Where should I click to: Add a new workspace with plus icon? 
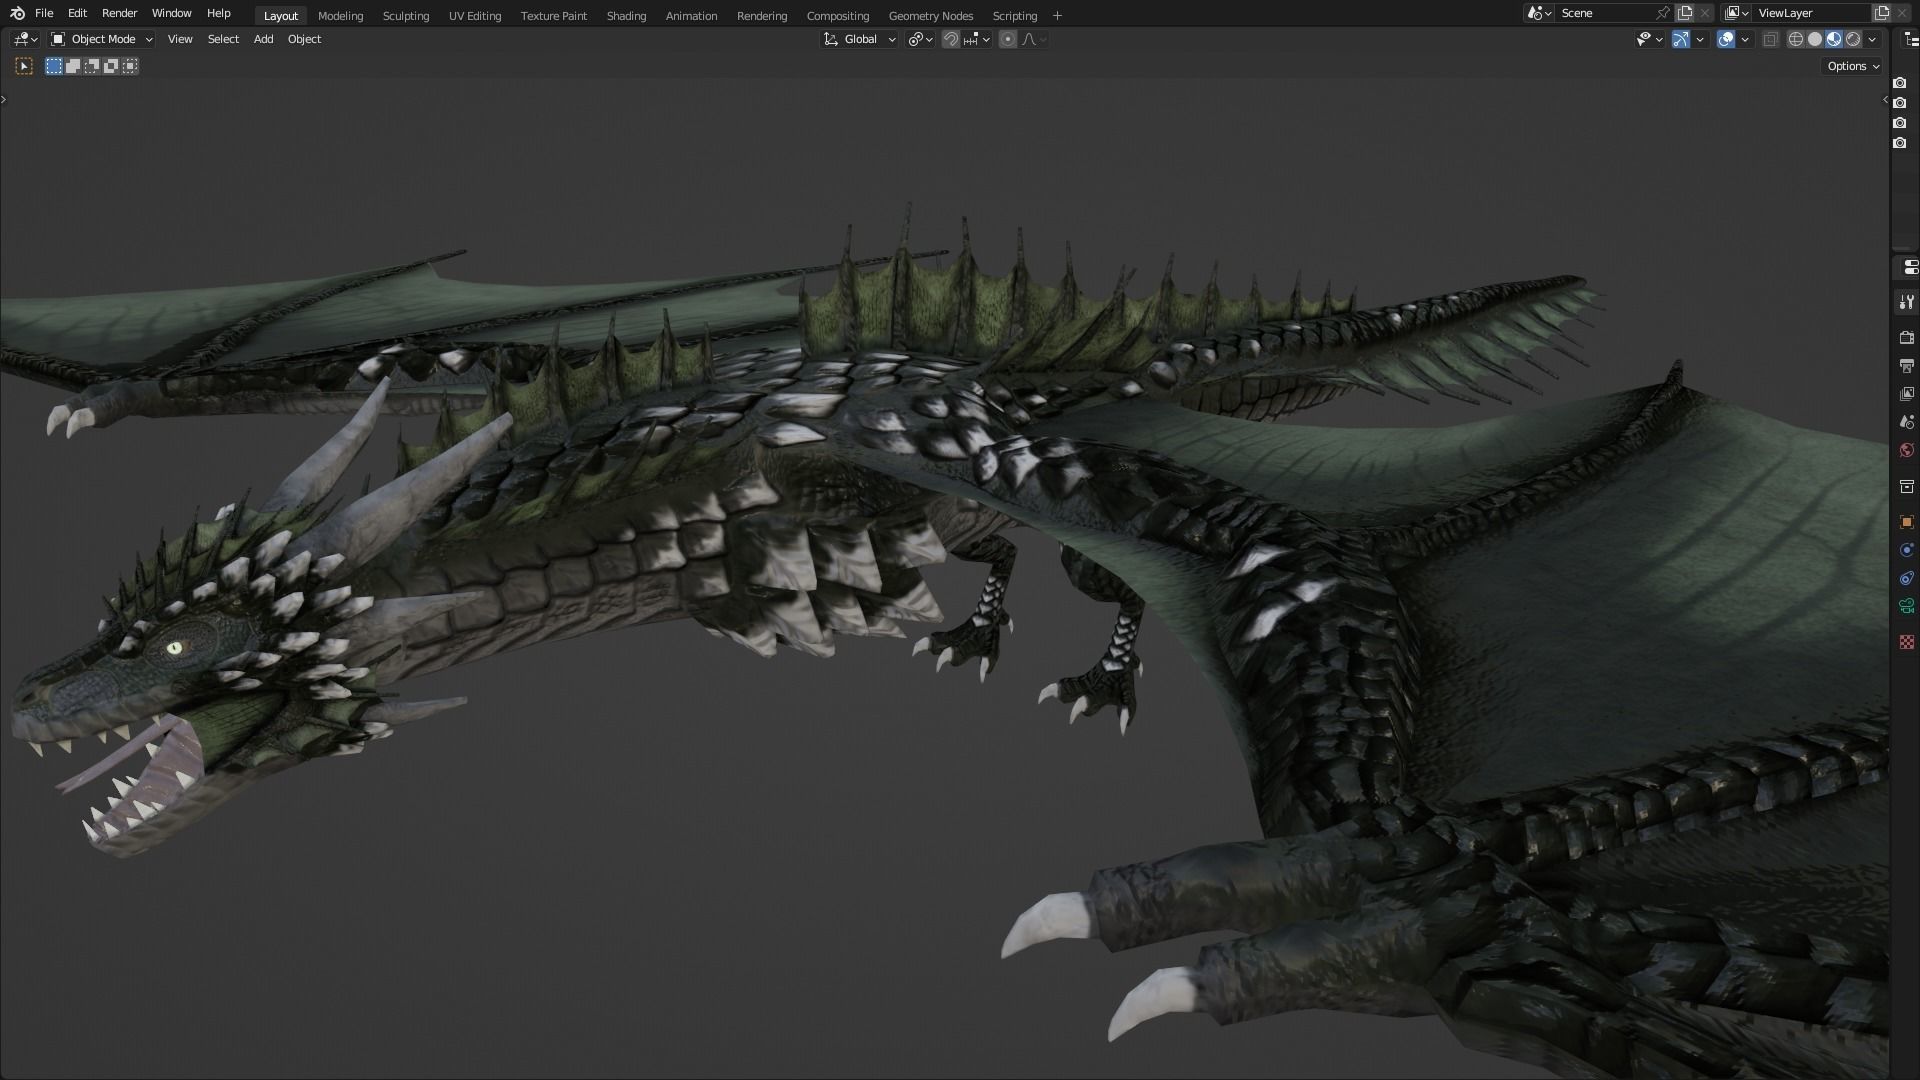pos(1057,16)
